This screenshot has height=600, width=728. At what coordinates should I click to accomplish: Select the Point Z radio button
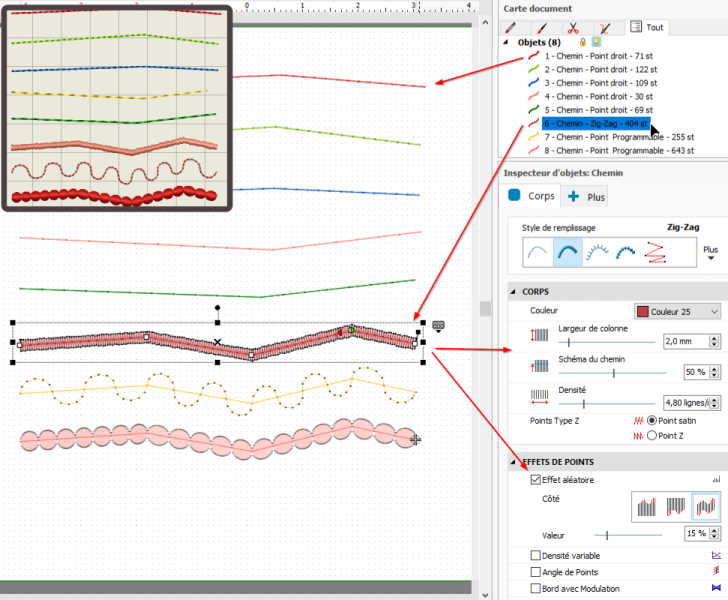click(x=652, y=435)
